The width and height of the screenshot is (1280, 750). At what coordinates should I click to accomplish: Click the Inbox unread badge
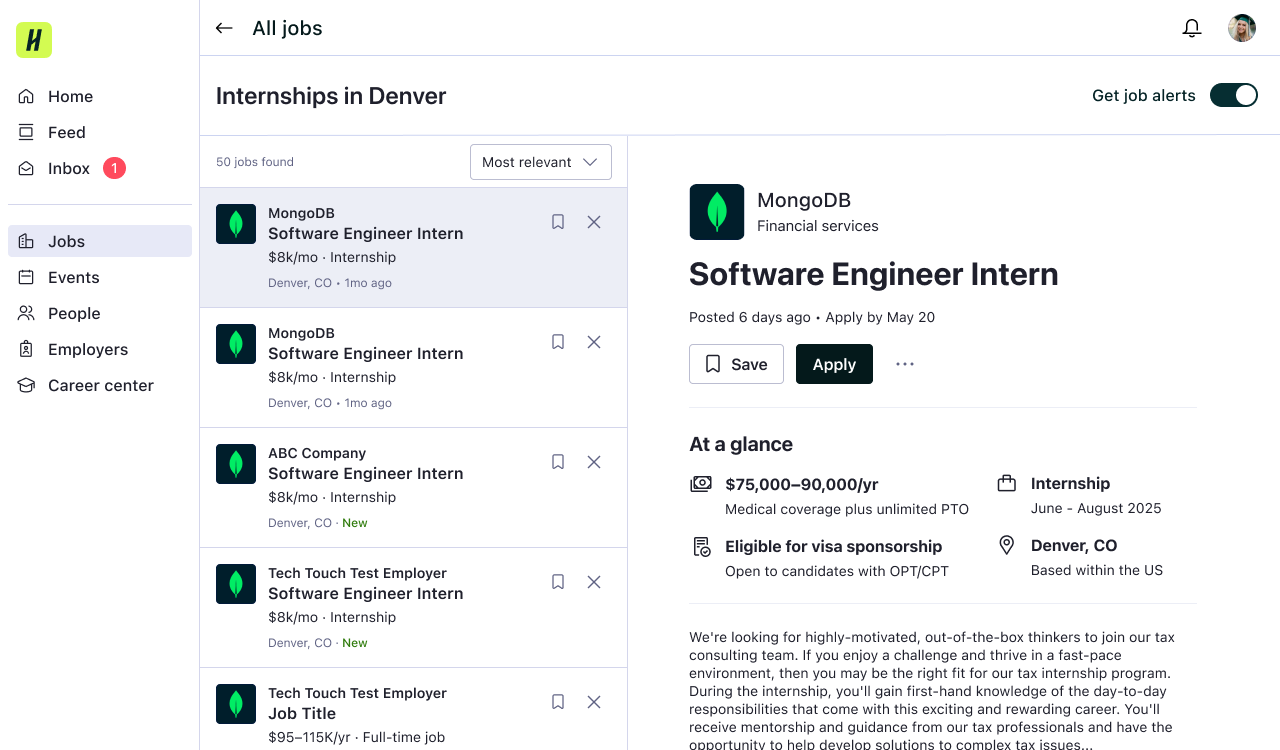point(114,168)
